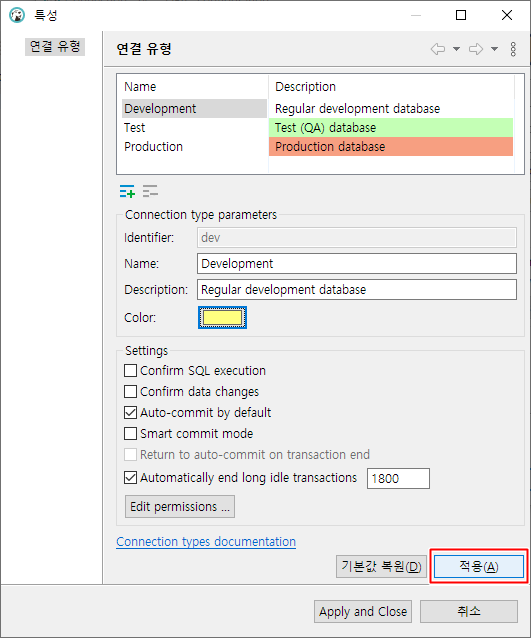This screenshot has height=638, width=531.
Task: Click the add connection type icon
Action: click(127, 191)
